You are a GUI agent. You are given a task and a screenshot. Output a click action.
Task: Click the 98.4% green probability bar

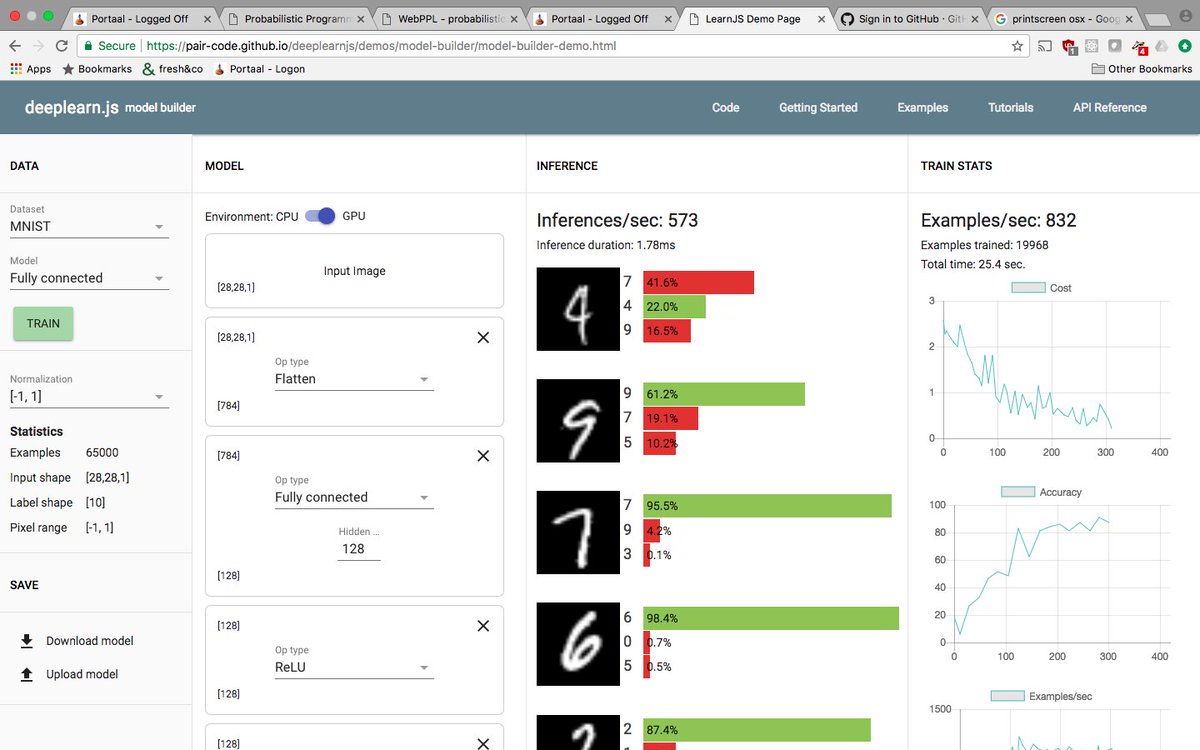tap(771, 618)
